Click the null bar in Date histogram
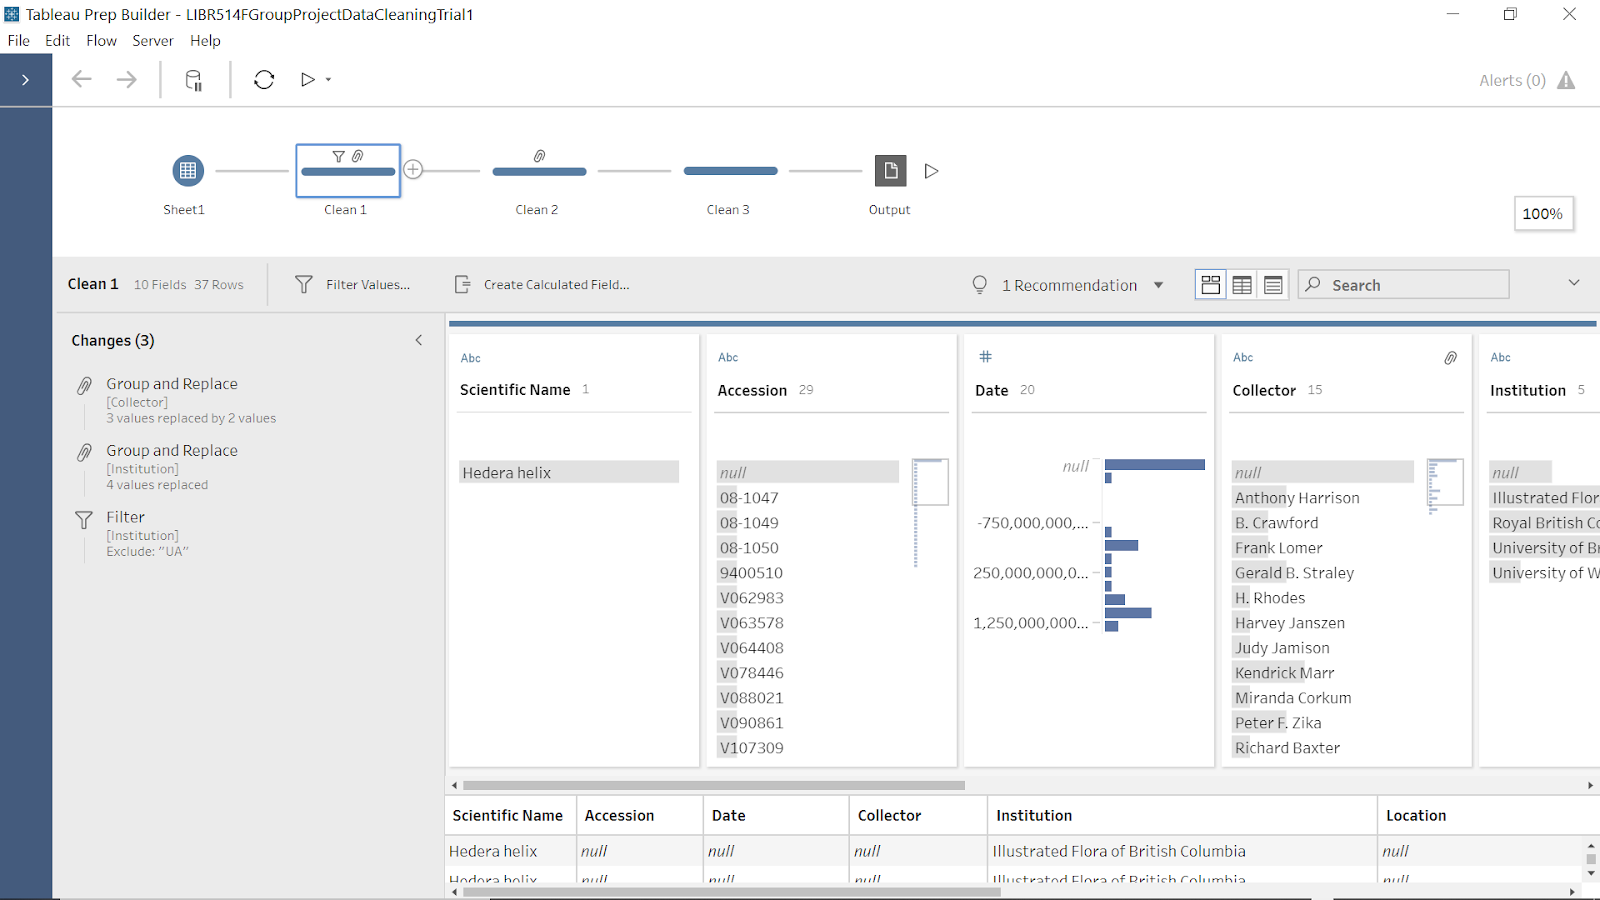The height and width of the screenshot is (900, 1600). pyautogui.click(x=1154, y=465)
